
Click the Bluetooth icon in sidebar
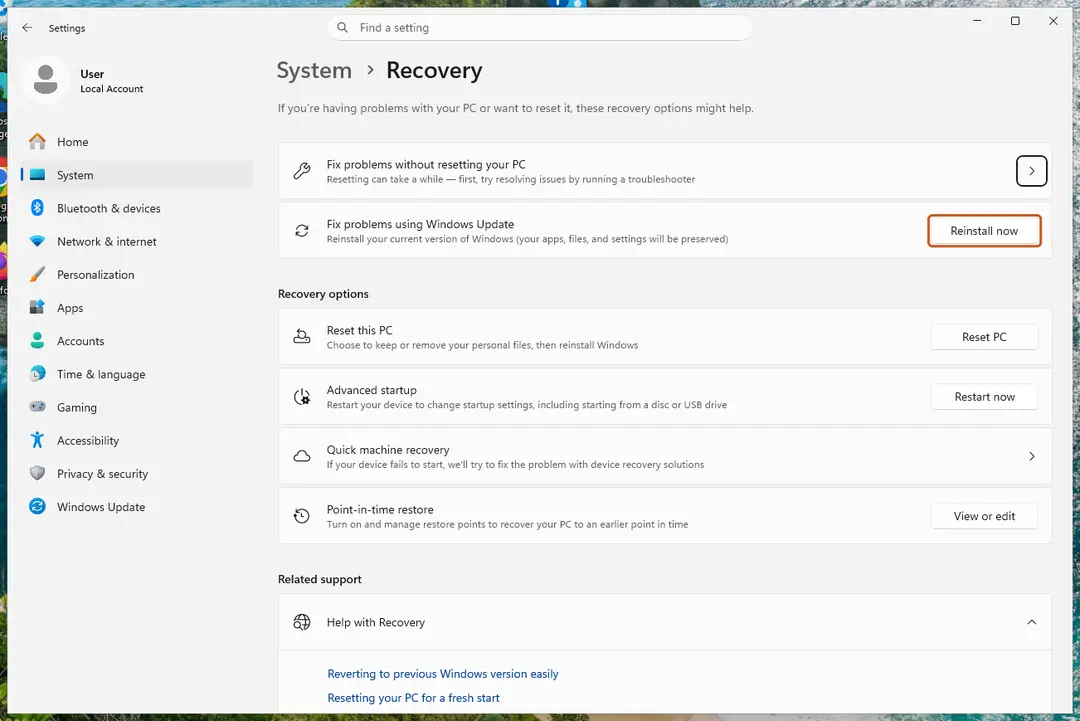(x=37, y=208)
